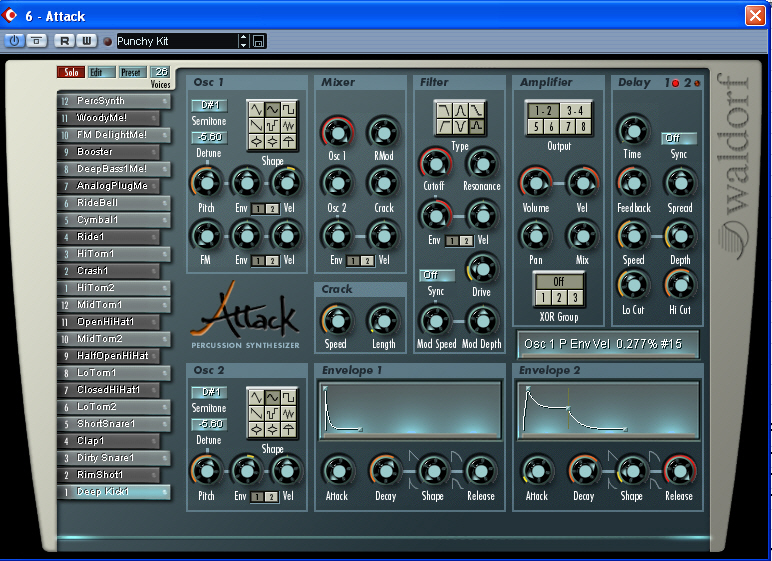Select the square waveform in Osc 2 Shape

(289, 397)
